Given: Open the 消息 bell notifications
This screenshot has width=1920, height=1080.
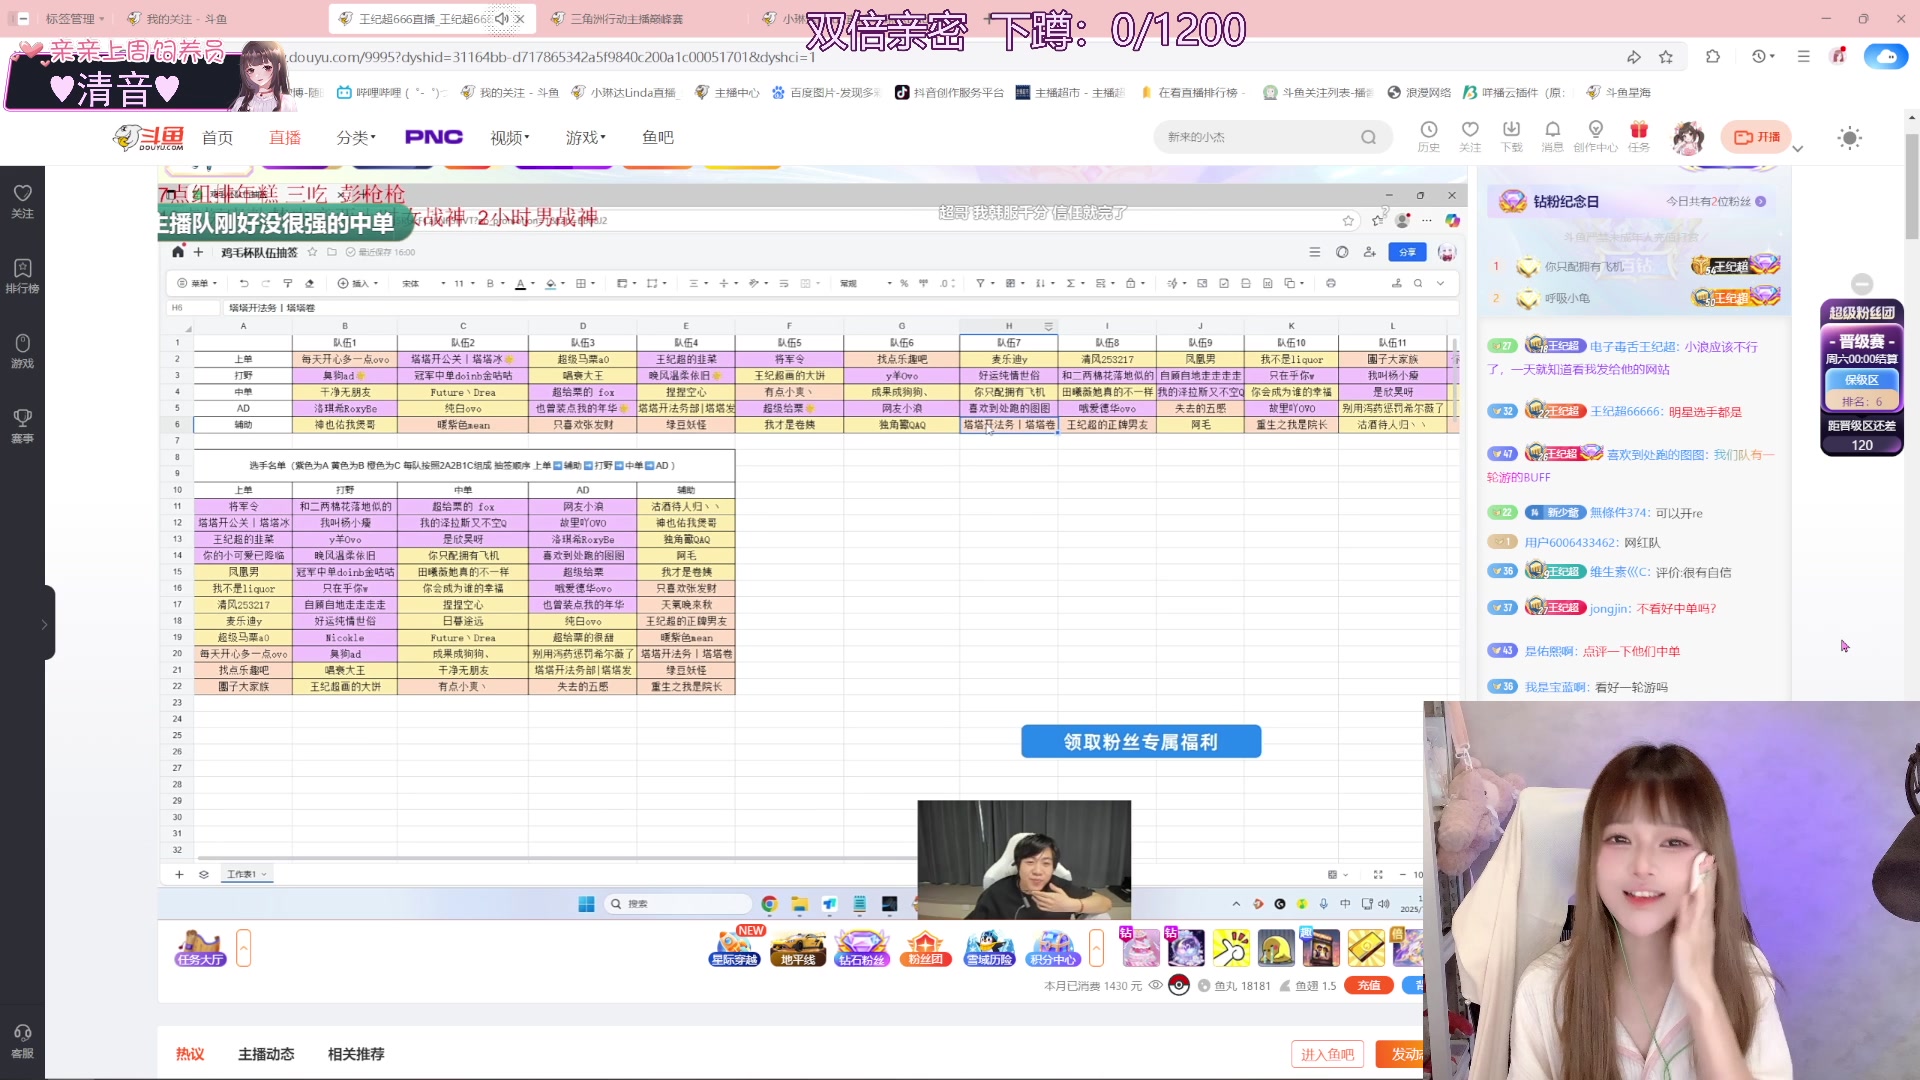Looking at the screenshot, I should tap(1552, 137).
